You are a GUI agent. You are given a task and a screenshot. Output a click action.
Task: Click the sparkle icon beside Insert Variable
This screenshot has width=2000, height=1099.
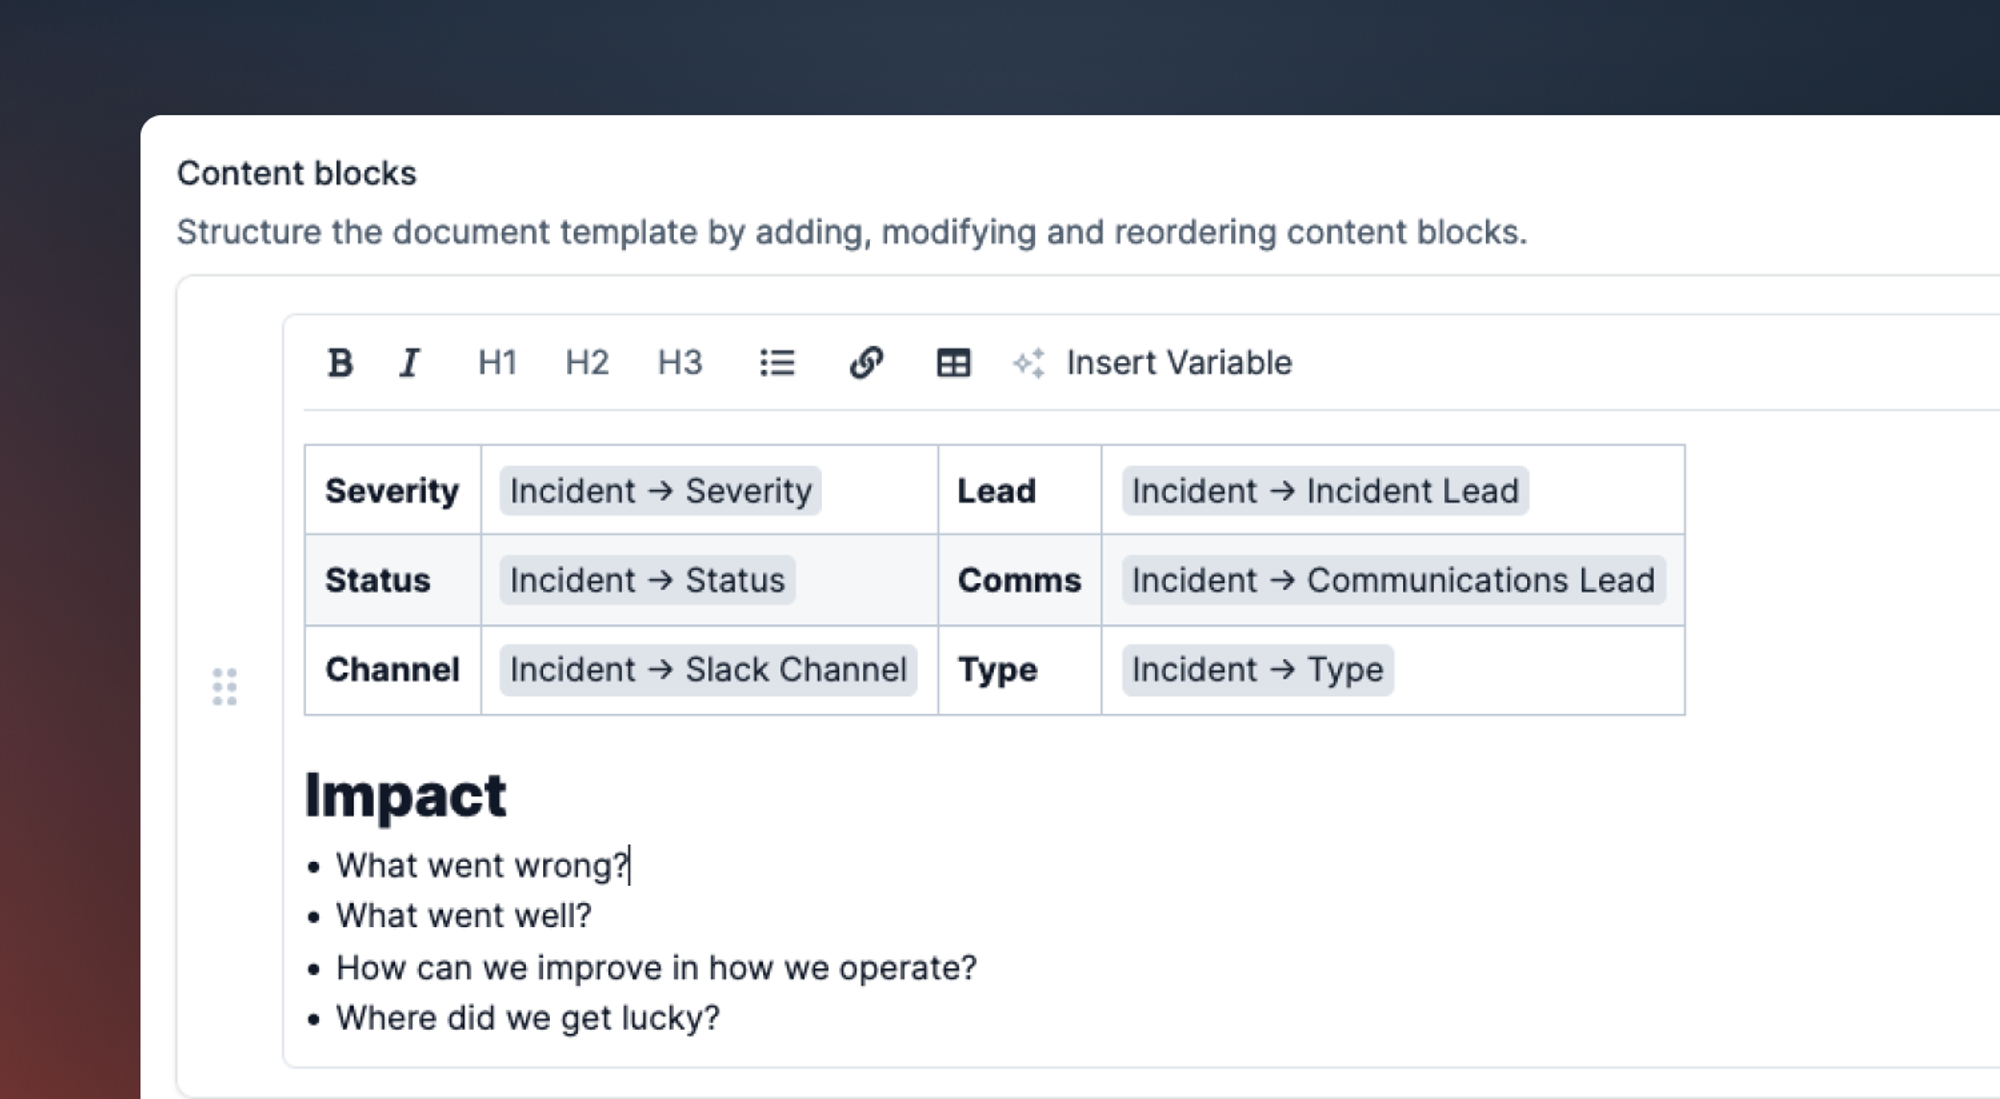[x=1029, y=363]
